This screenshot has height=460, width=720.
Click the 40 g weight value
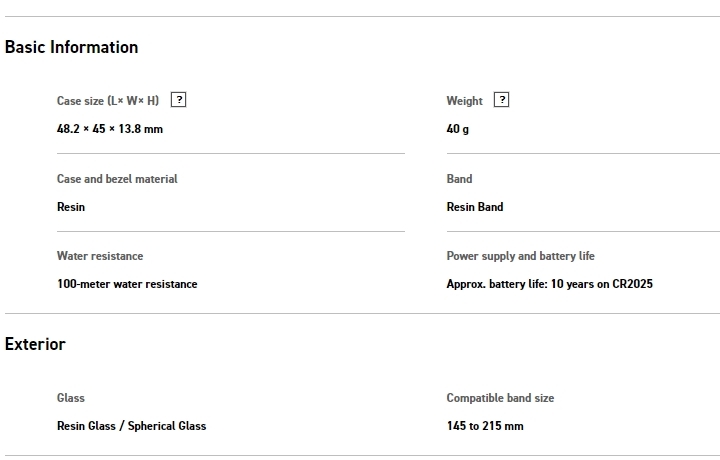coord(457,129)
